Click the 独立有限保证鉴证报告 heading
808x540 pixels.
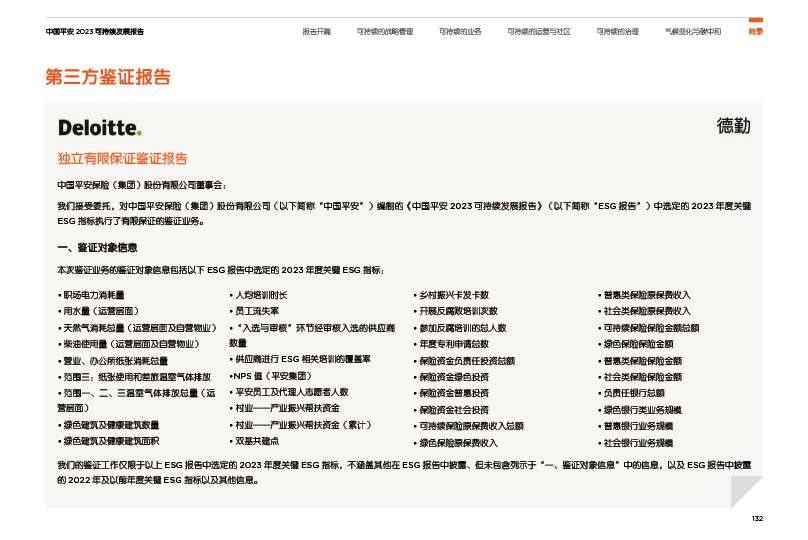coord(122,159)
